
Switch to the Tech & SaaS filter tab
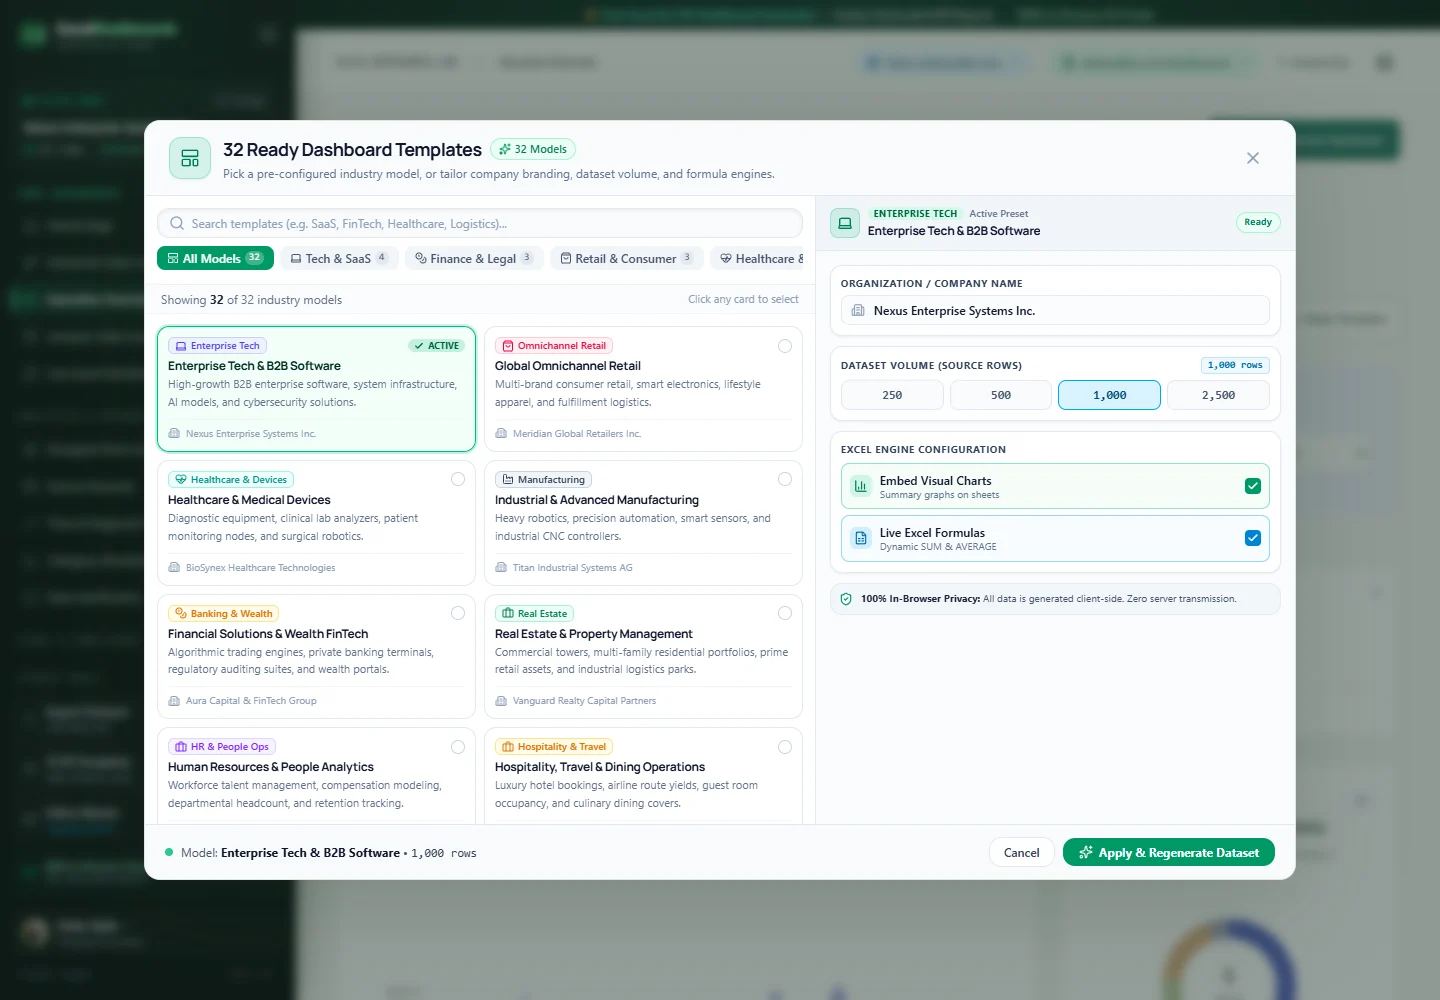pos(339,258)
